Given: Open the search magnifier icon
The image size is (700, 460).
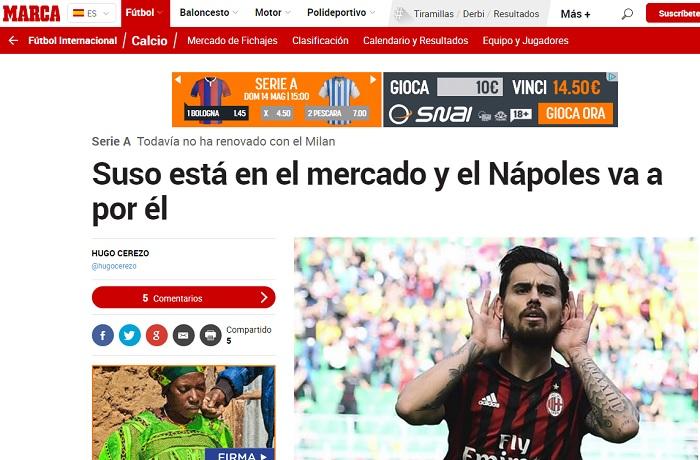Looking at the screenshot, I should 627,14.
